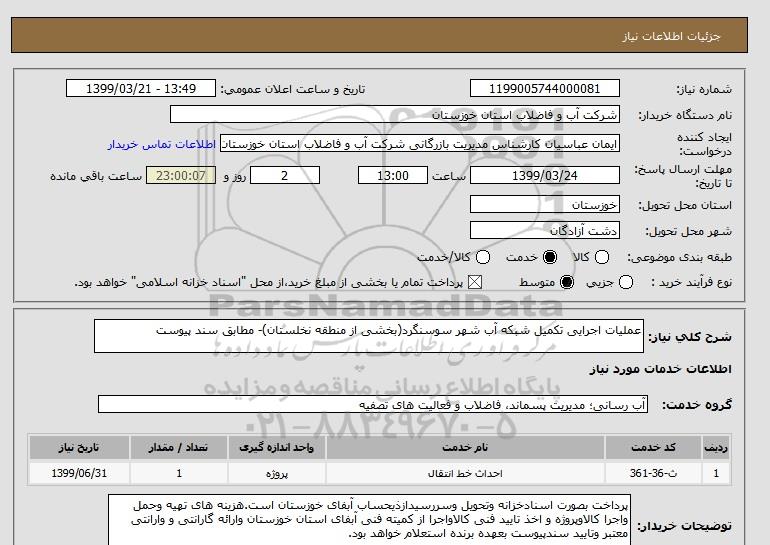Select the کالا radio button
The height and width of the screenshot is (545, 770).
click(602, 257)
